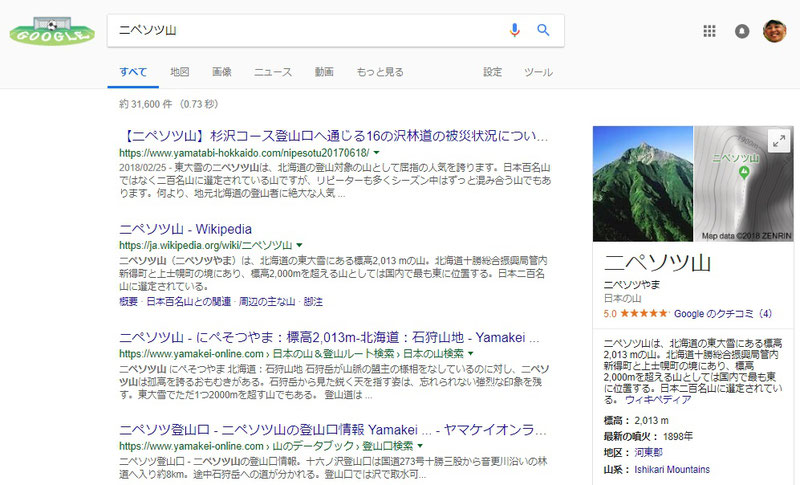Open the 杉沢コース登山口 result title
Image resolution: width=800 pixels, height=485 pixels.
click(334, 136)
